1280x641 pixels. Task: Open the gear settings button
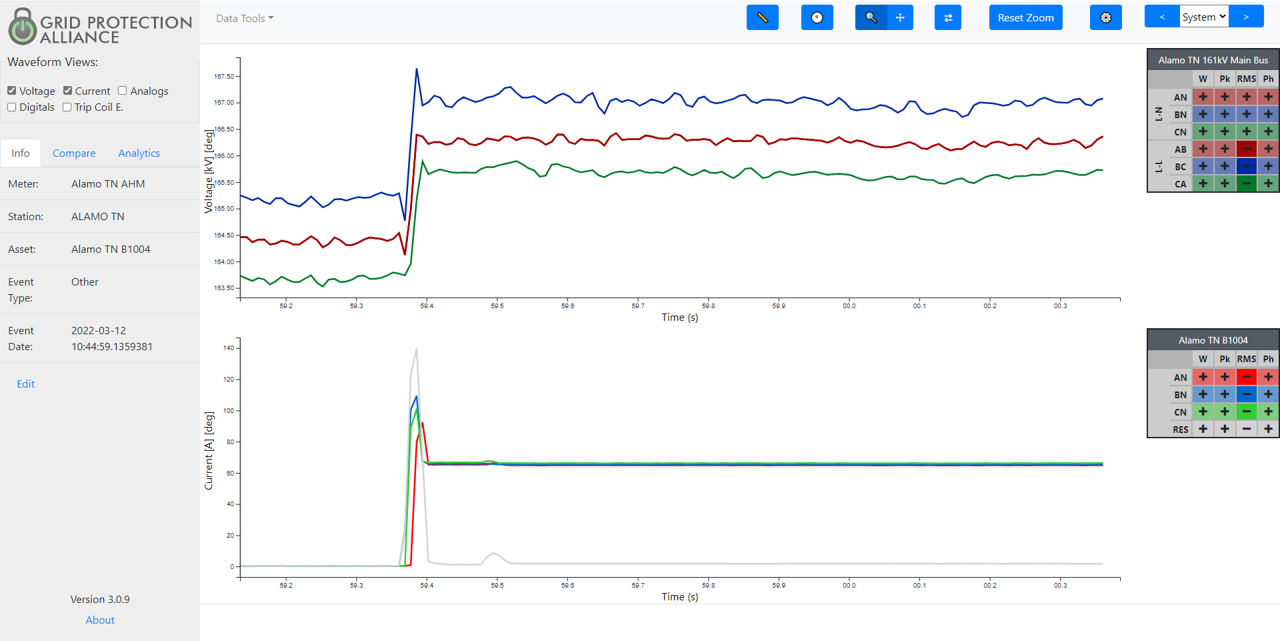click(x=1105, y=17)
